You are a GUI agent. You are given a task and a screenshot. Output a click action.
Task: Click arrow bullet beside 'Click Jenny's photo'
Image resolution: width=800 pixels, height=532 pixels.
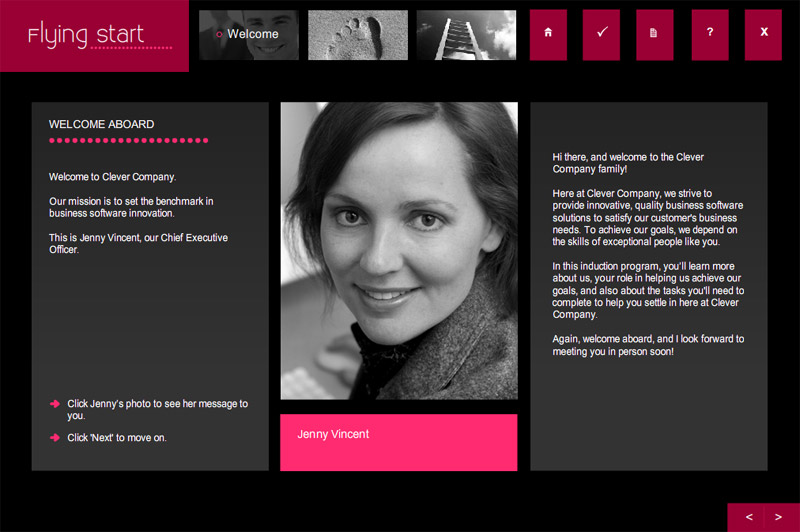coord(55,404)
